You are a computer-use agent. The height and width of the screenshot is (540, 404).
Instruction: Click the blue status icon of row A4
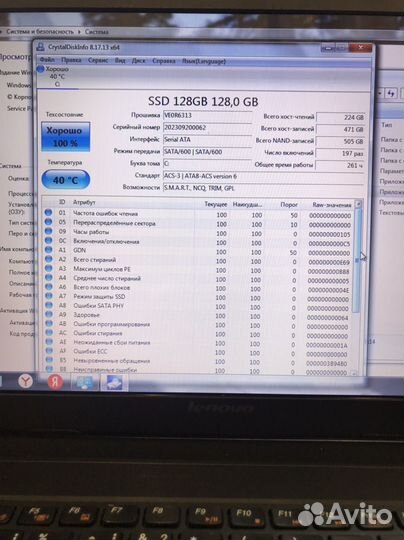click(49, 277)
